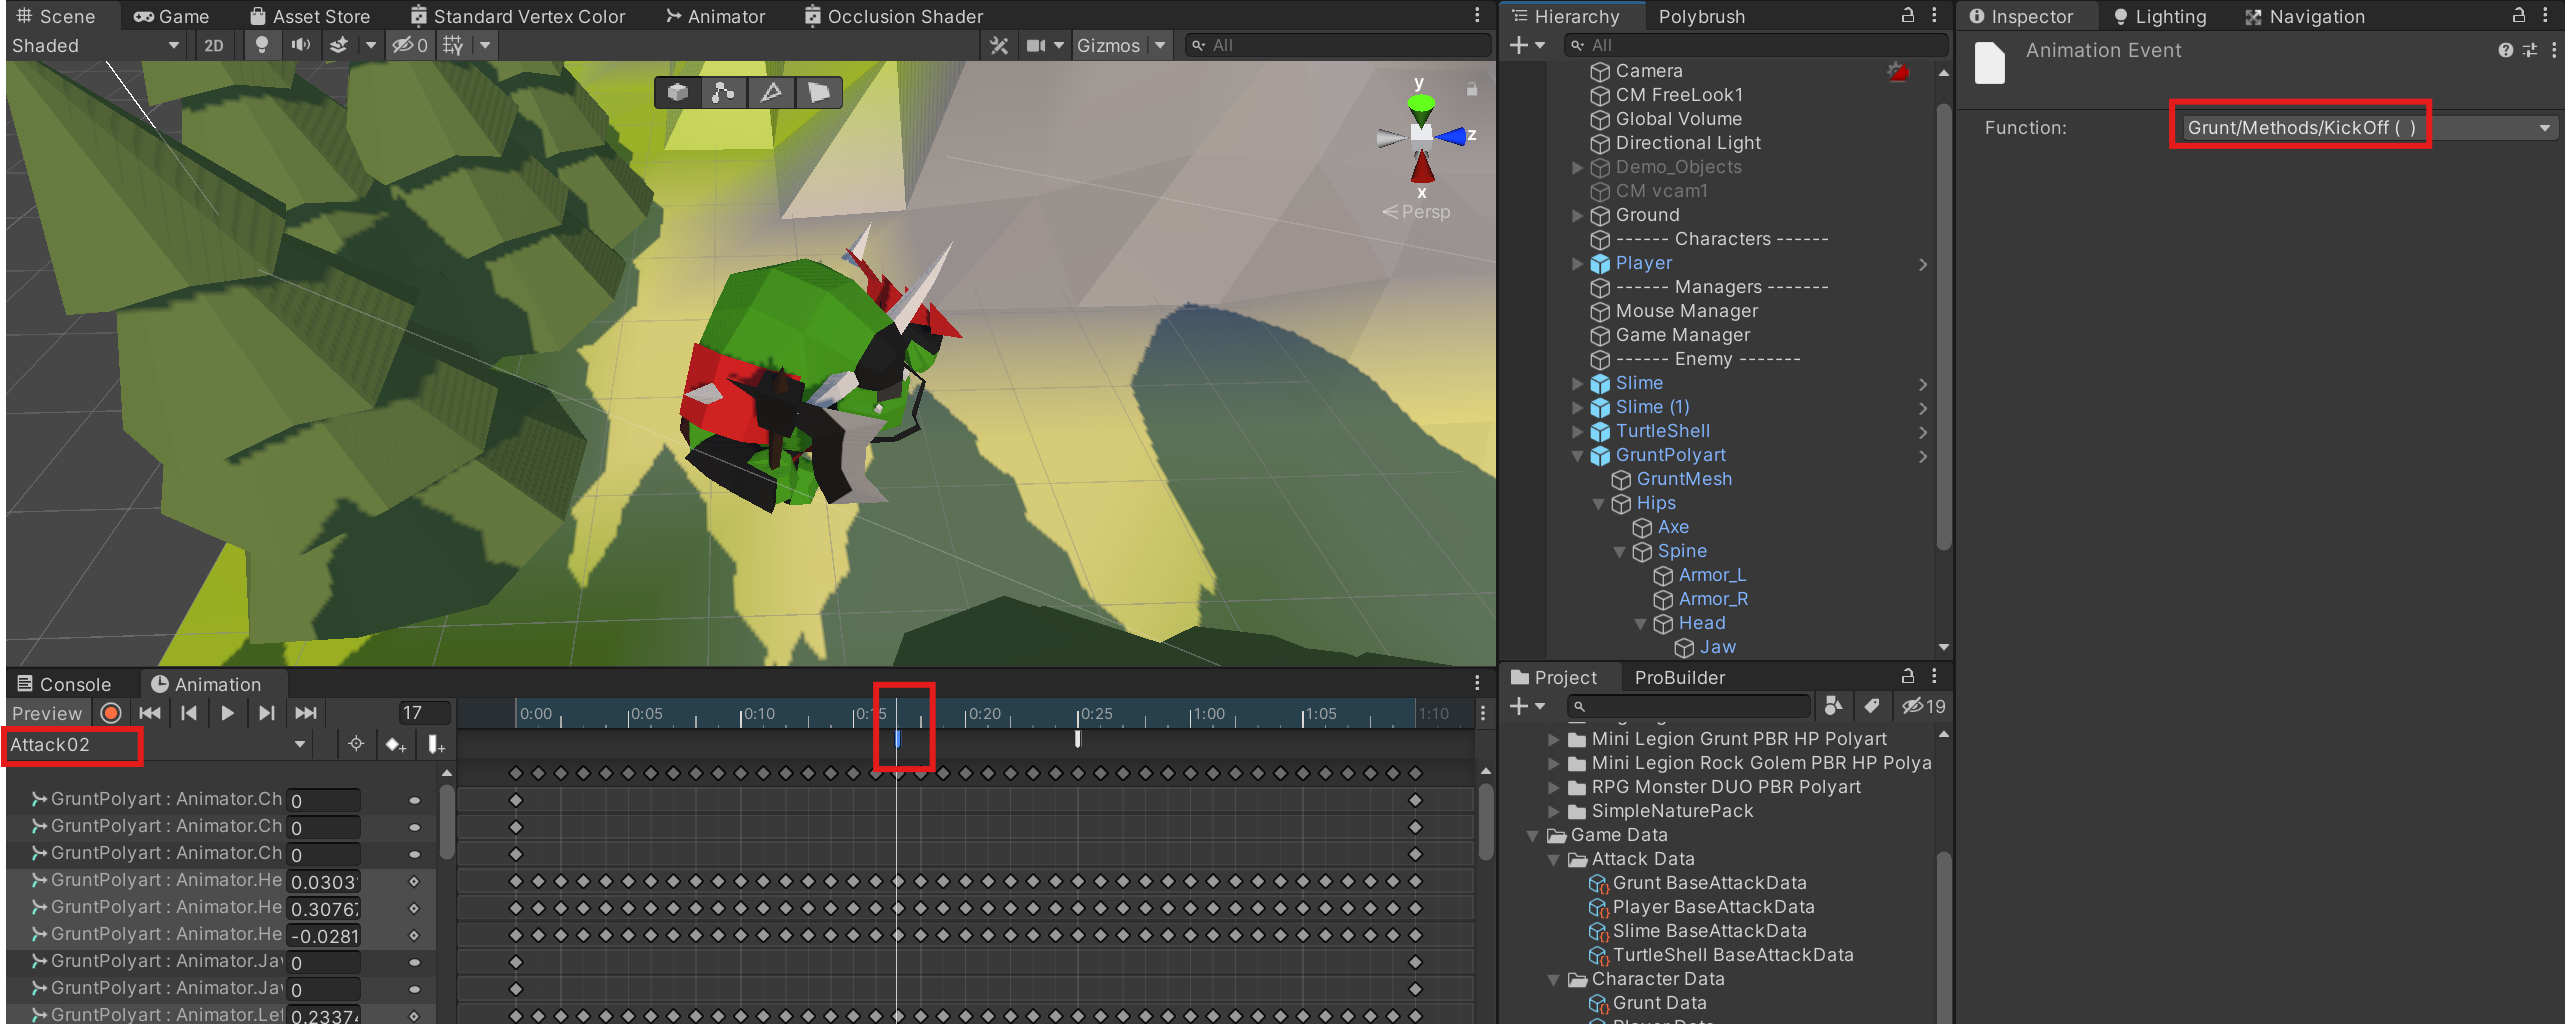Open the Occlusion Shader tab

[894, 16]
